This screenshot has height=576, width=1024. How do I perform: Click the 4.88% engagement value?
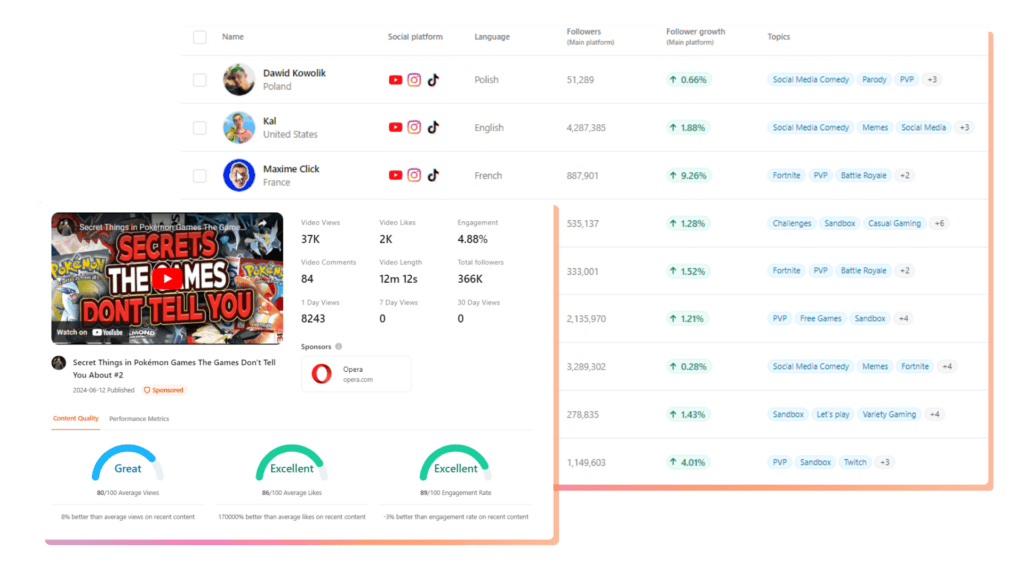472,239
